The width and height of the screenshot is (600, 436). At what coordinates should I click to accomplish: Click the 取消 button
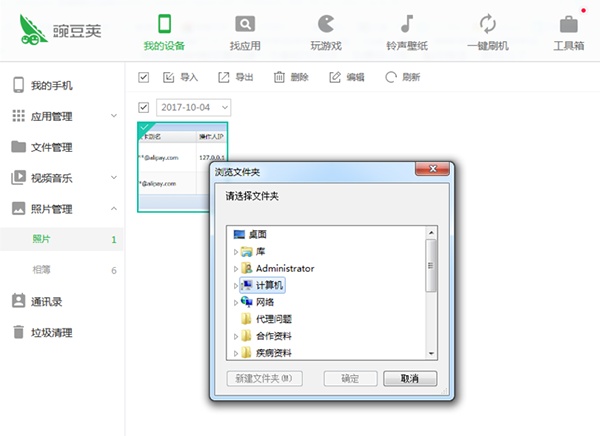[410, 378]
